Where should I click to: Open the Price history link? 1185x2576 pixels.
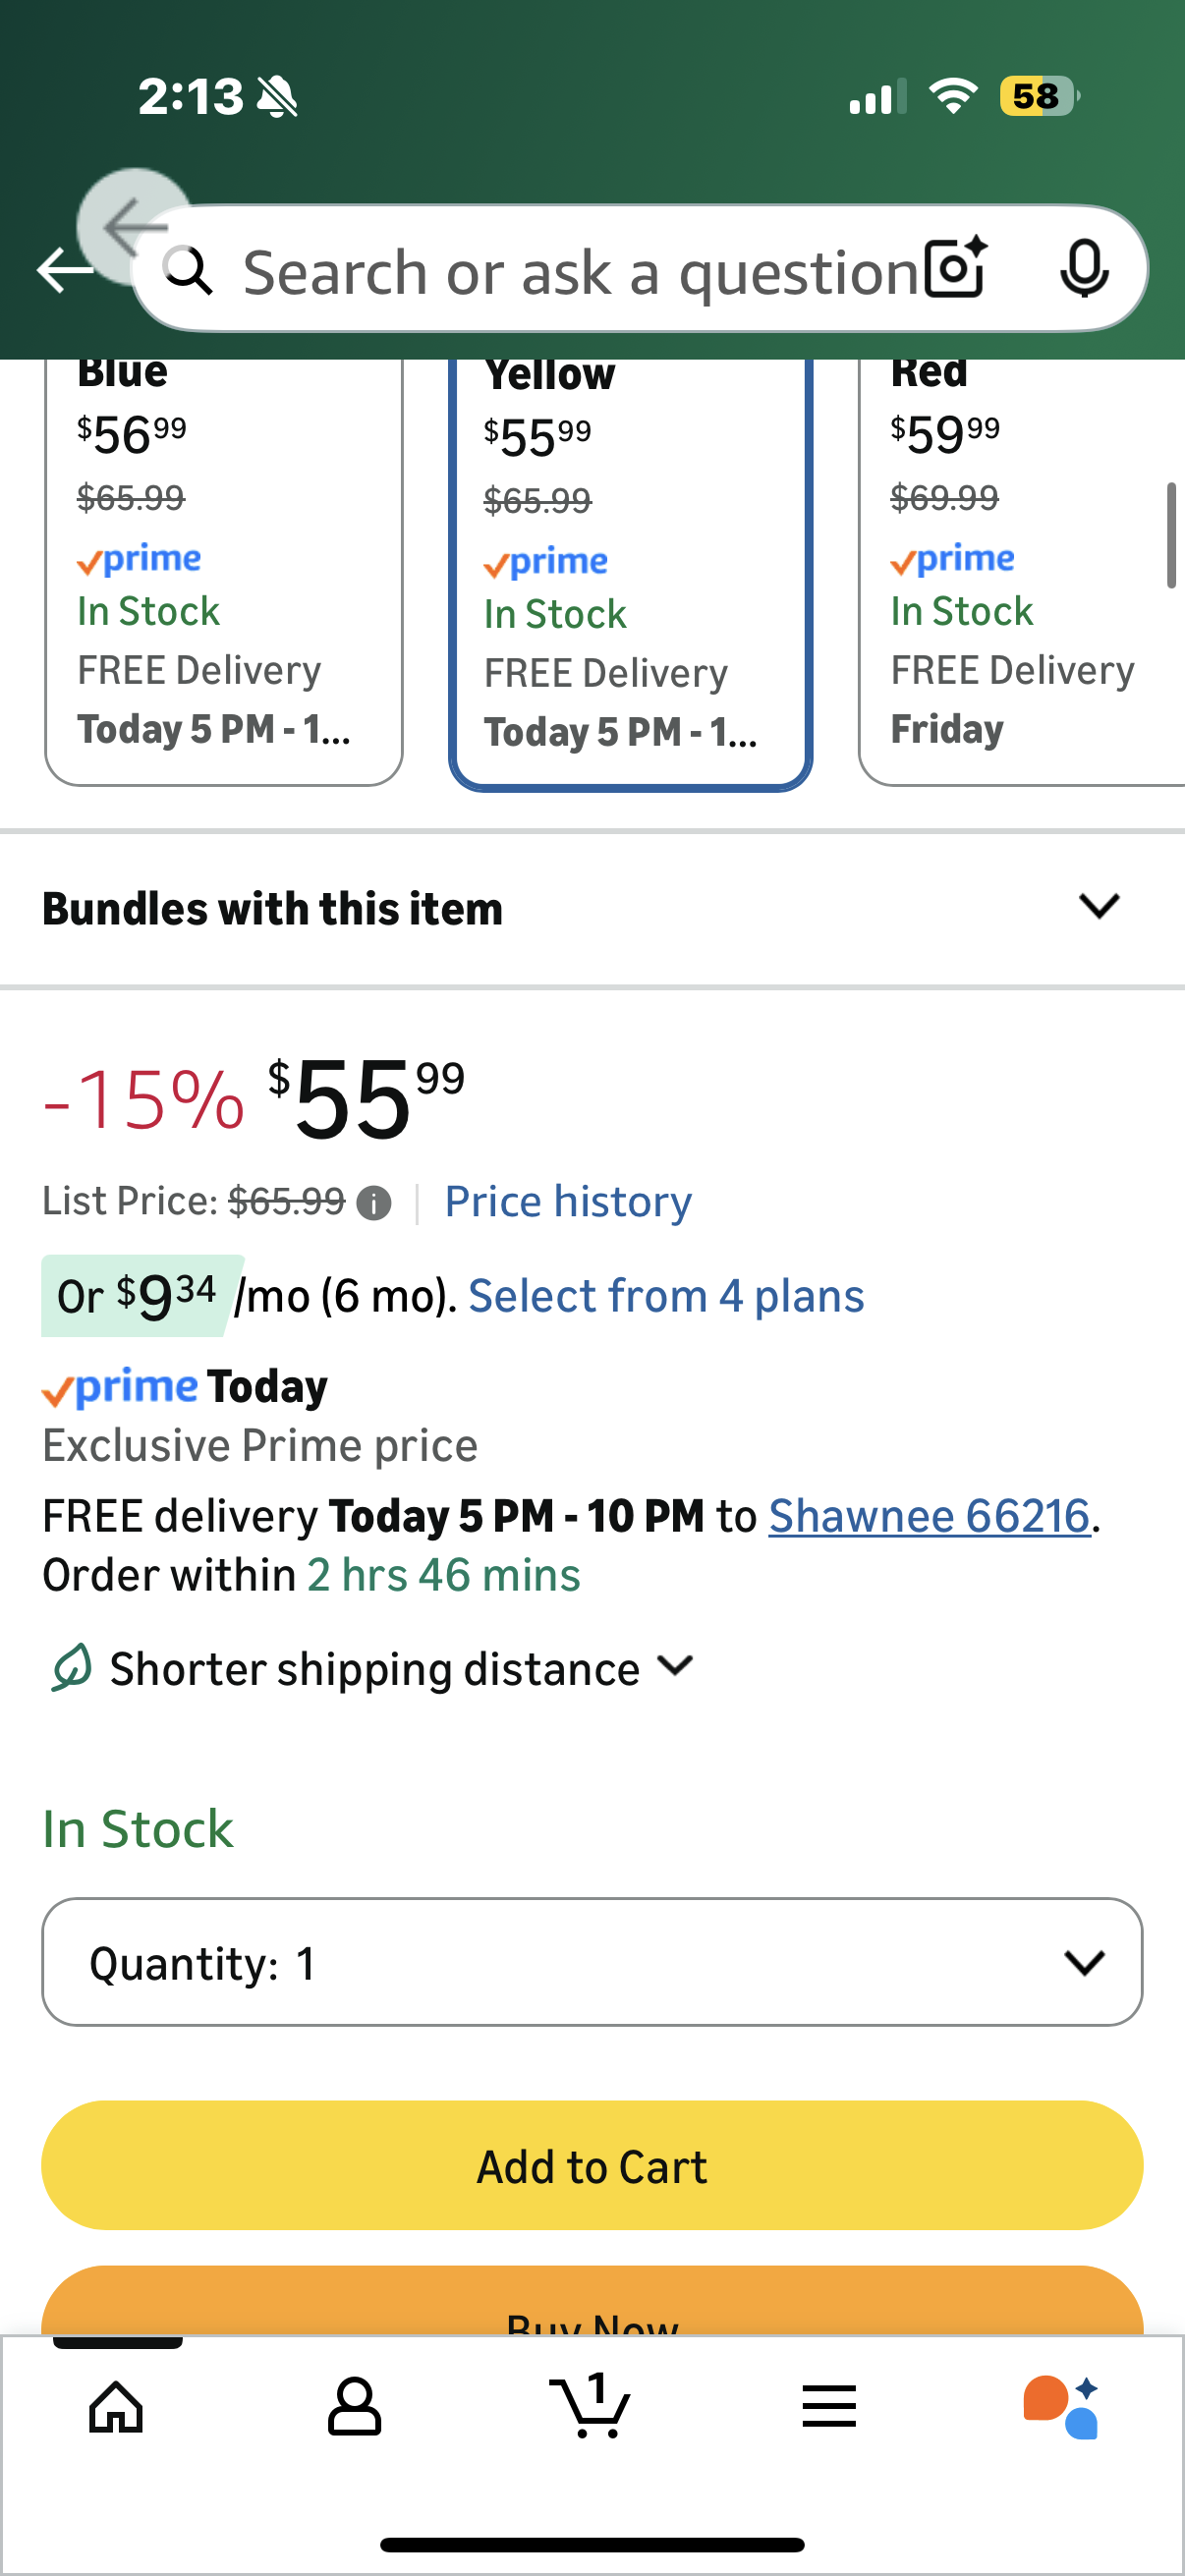(568, 1201)
